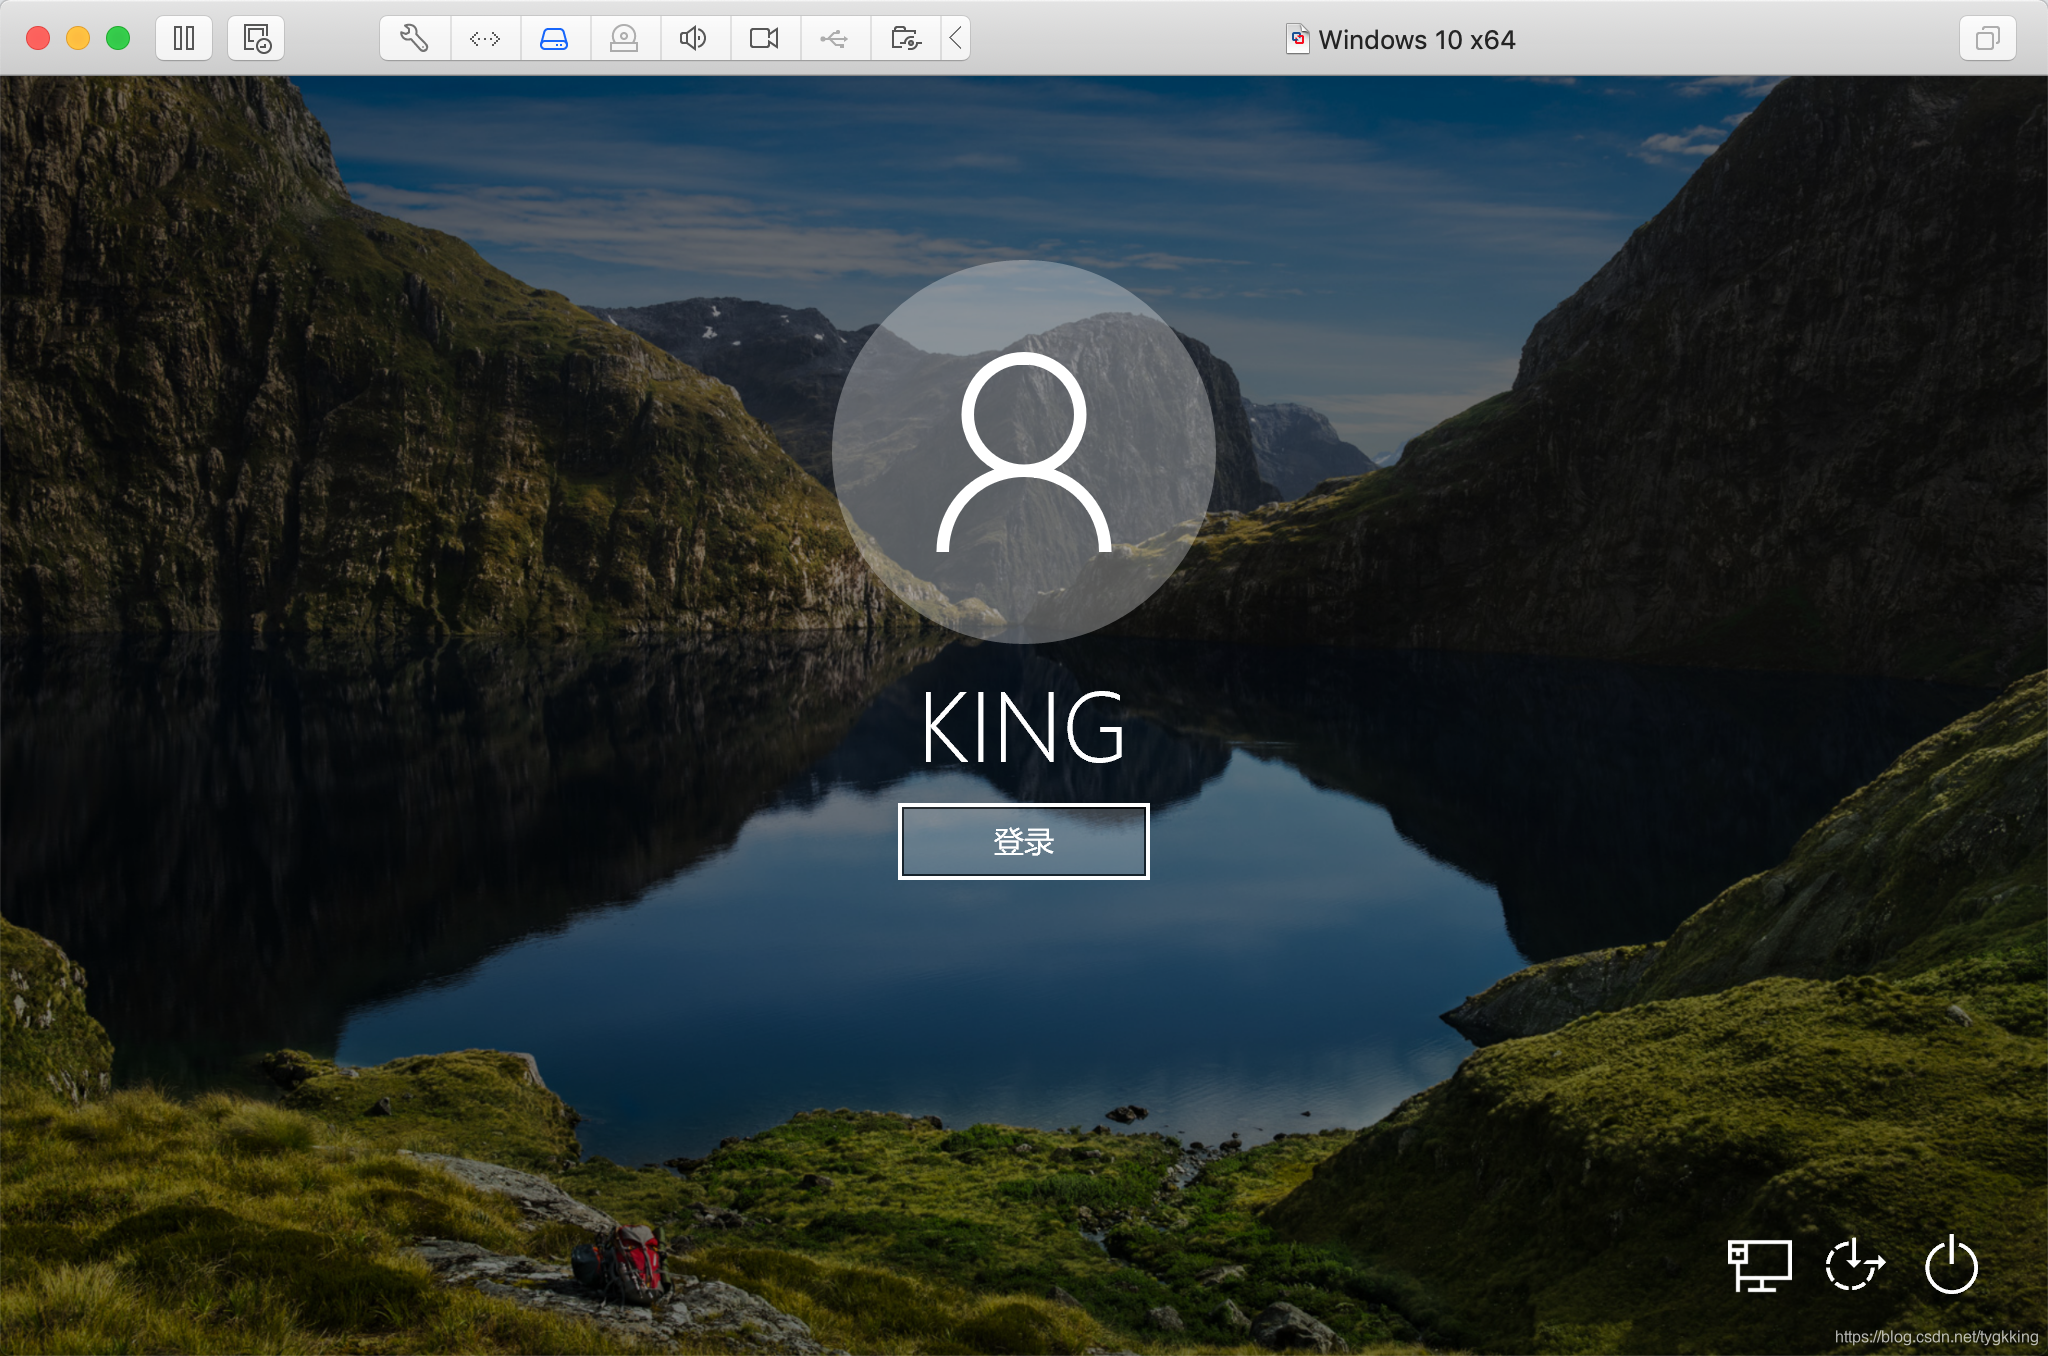Toggle the camera device icon
2048x1356 pixels.
coord(764,39)
